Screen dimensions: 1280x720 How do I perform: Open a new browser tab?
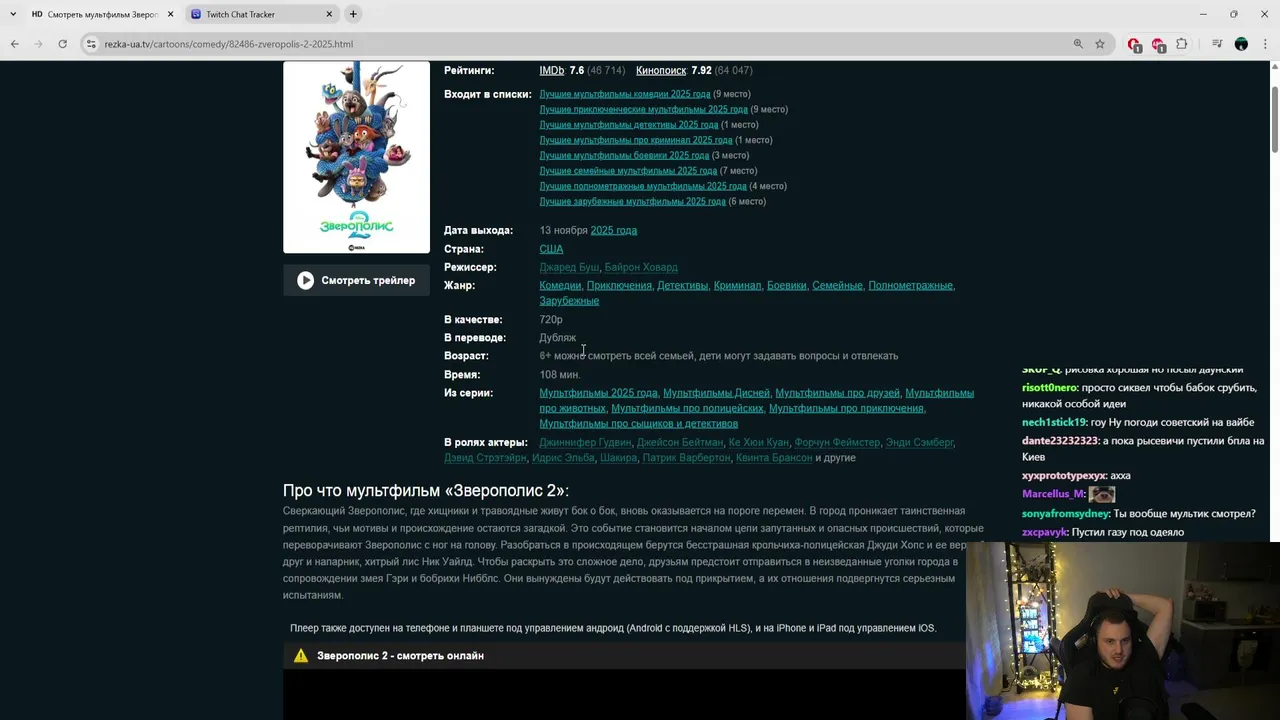pyautogui.click(x=353, y=14)
